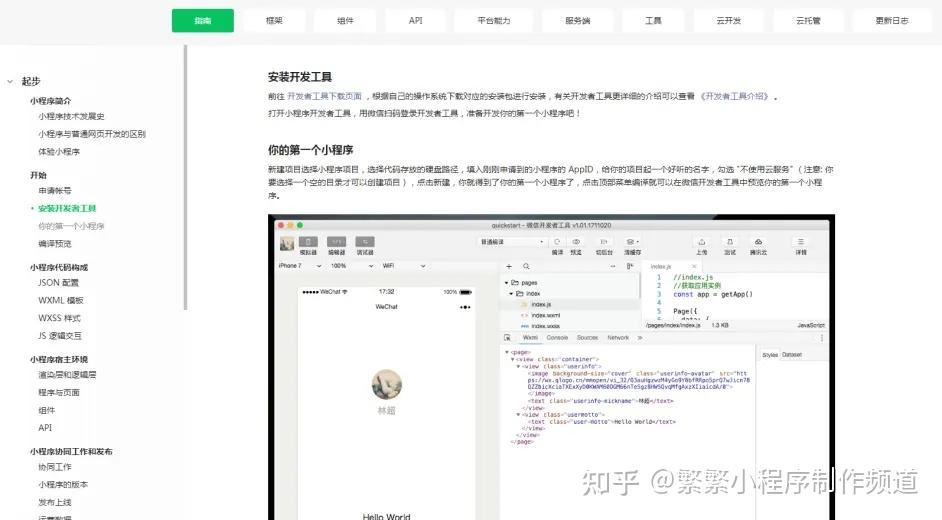Open the 云开发 top tab

(x=728, y=20)
